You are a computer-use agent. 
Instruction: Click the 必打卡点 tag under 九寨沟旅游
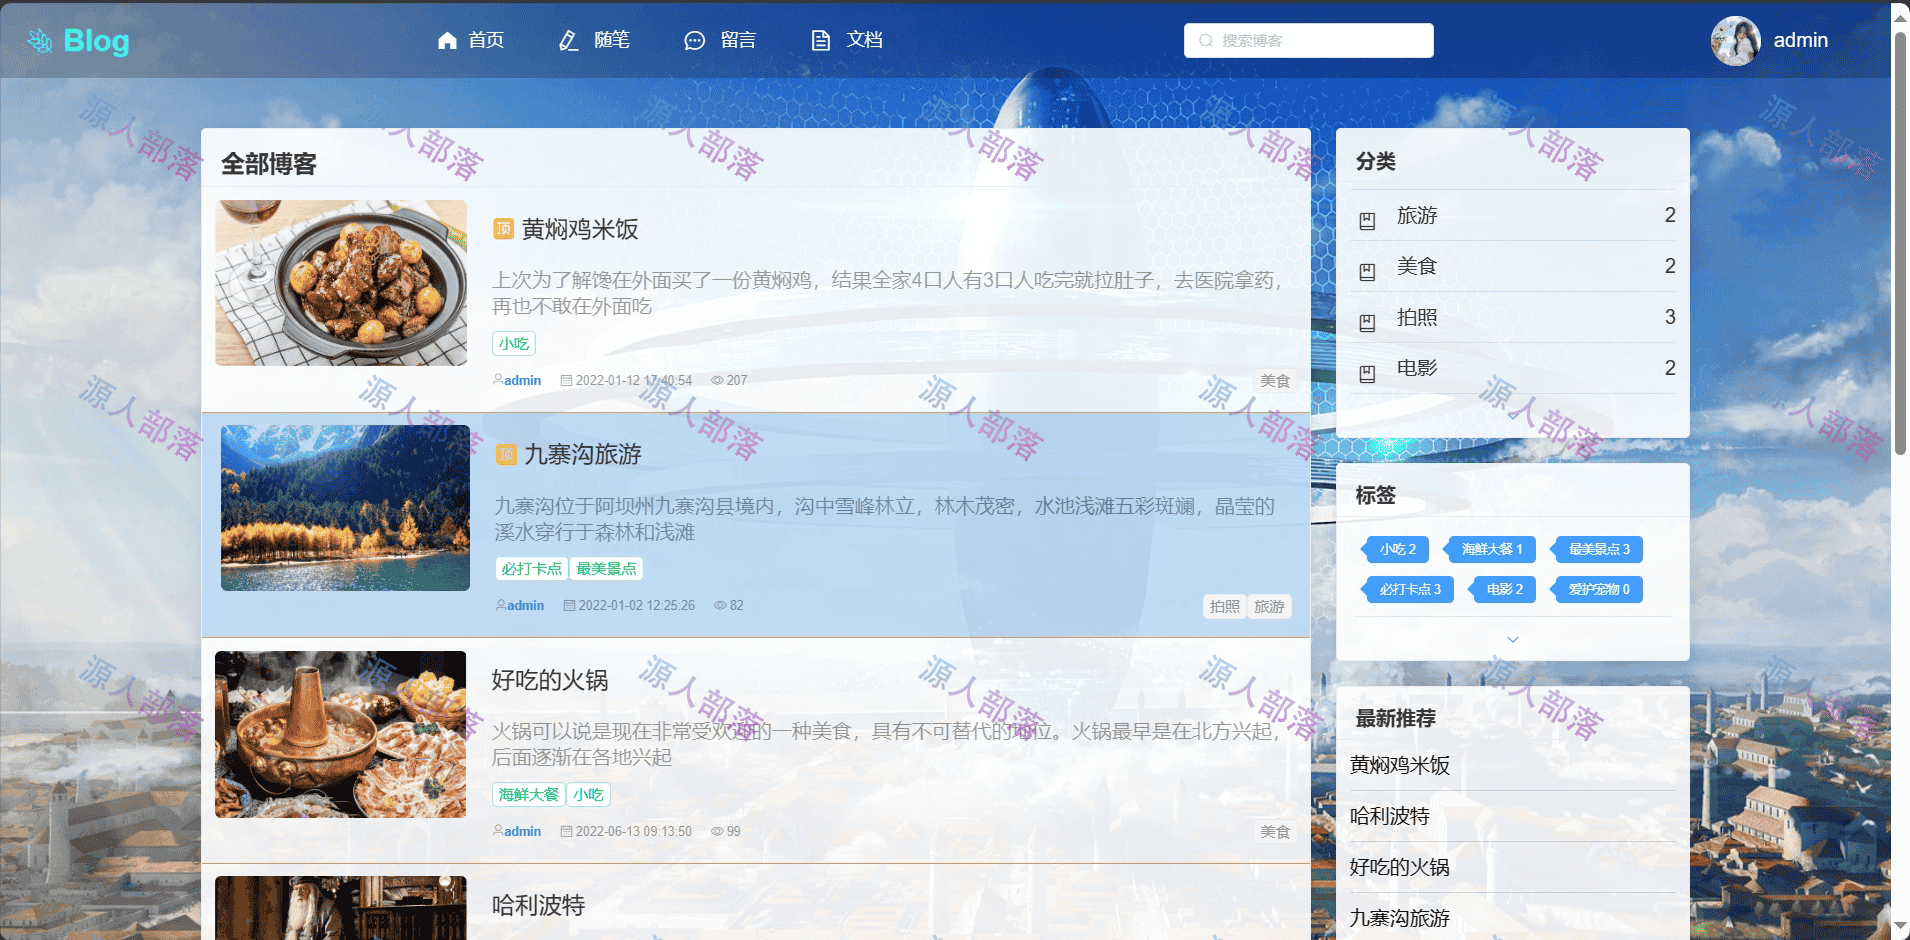(532, 569)
